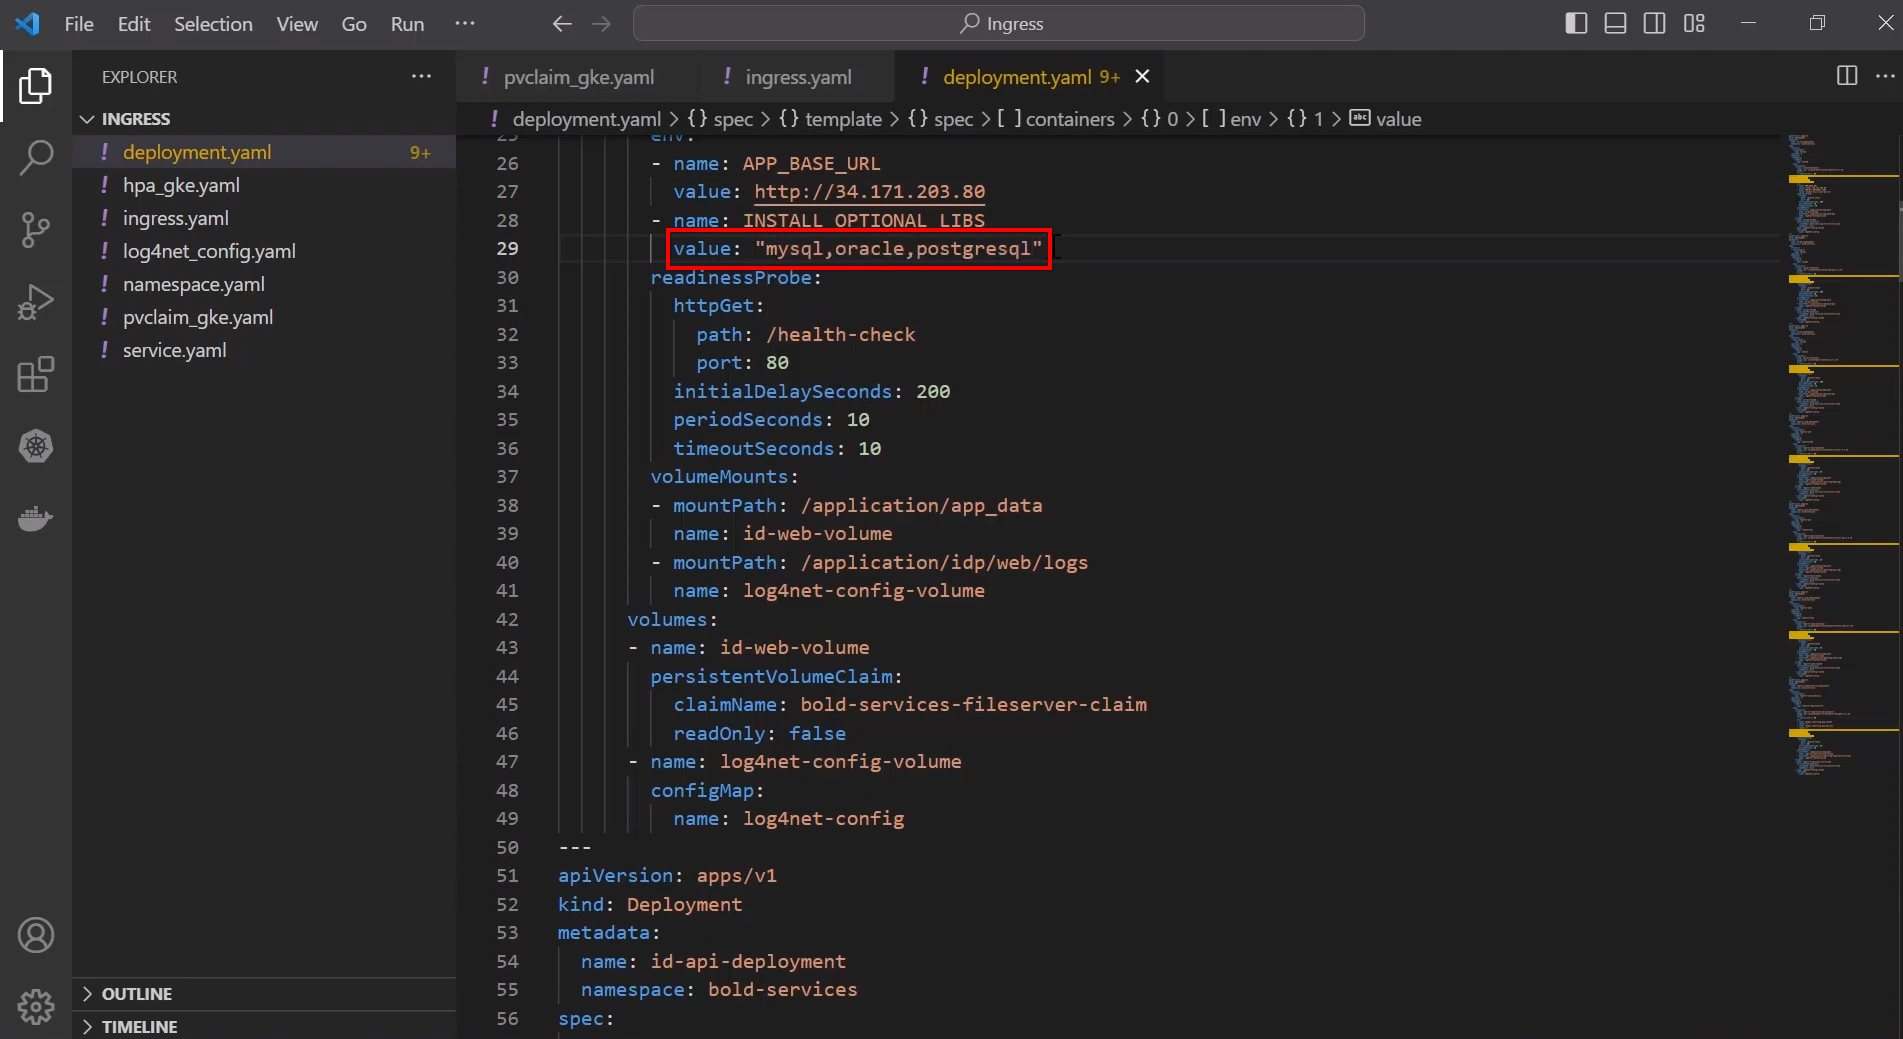Click the editor minimap
The height and width of the screenshot is (1039, 1903).
tap(1842, 455)
